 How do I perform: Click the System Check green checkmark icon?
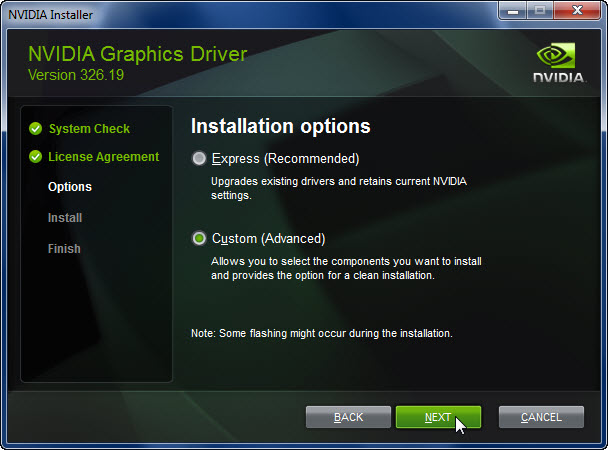pos(35,128)
